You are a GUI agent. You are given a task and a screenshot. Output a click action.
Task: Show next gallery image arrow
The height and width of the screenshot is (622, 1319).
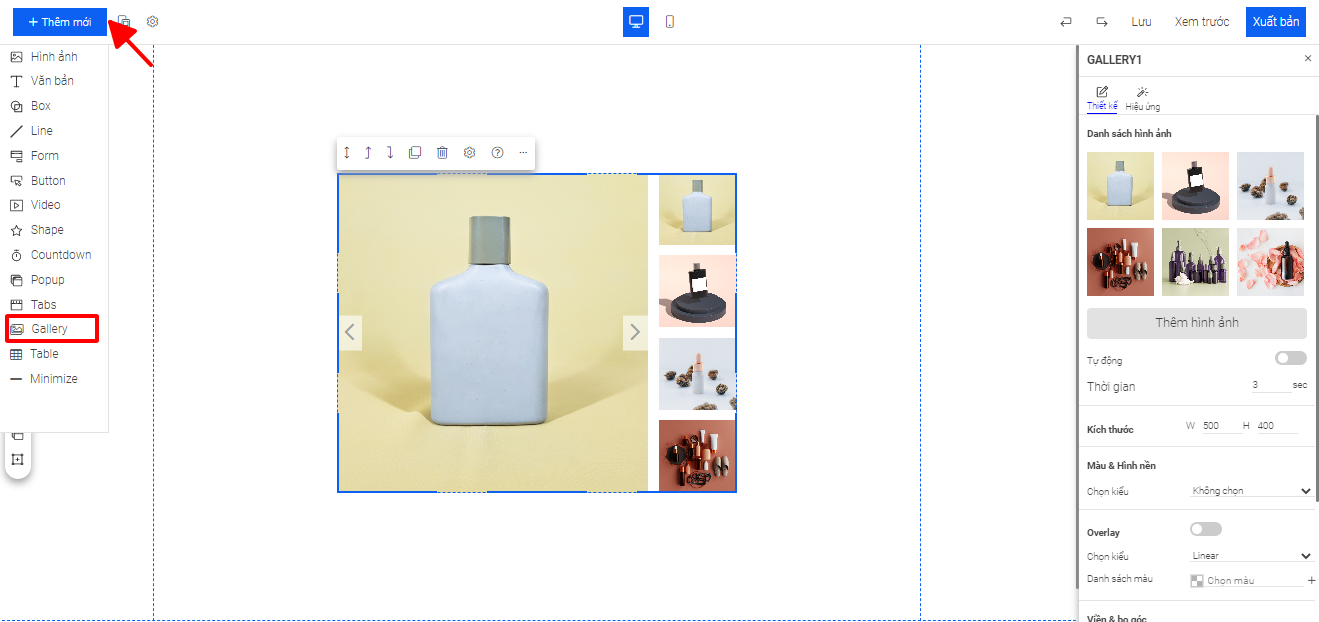coord(635,333)
